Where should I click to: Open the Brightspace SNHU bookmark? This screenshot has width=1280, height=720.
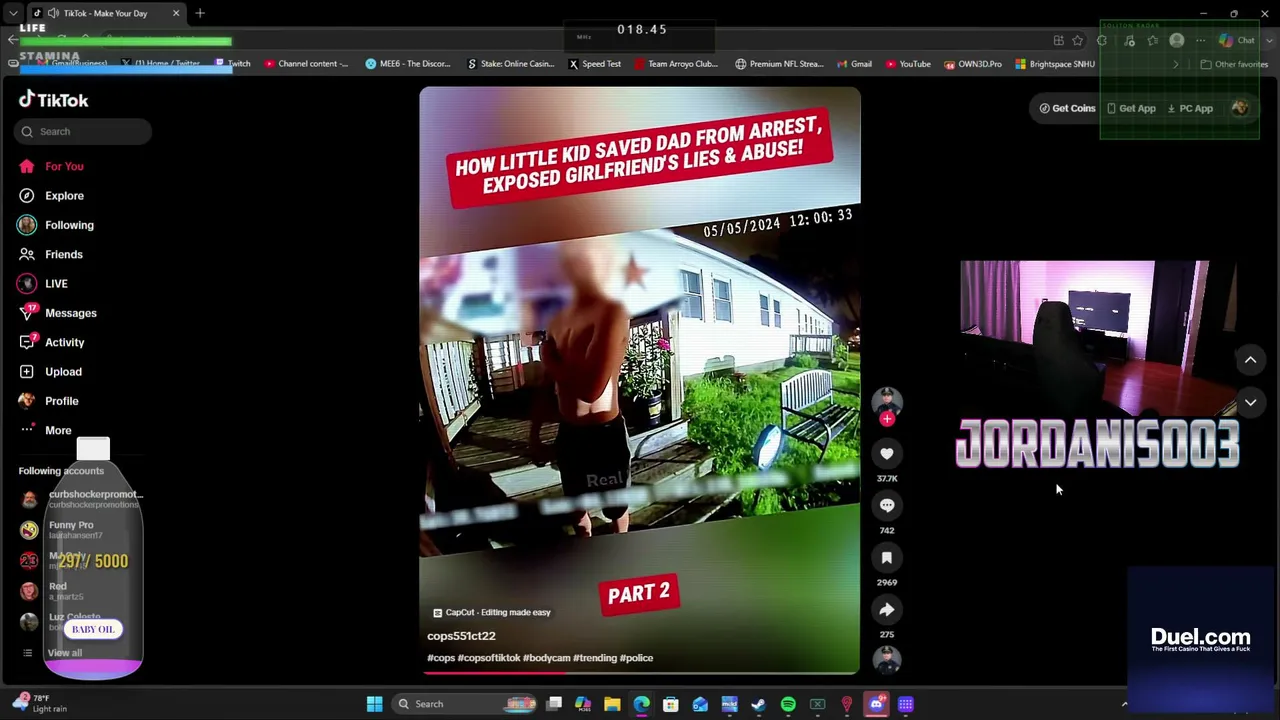[1055, 64]
